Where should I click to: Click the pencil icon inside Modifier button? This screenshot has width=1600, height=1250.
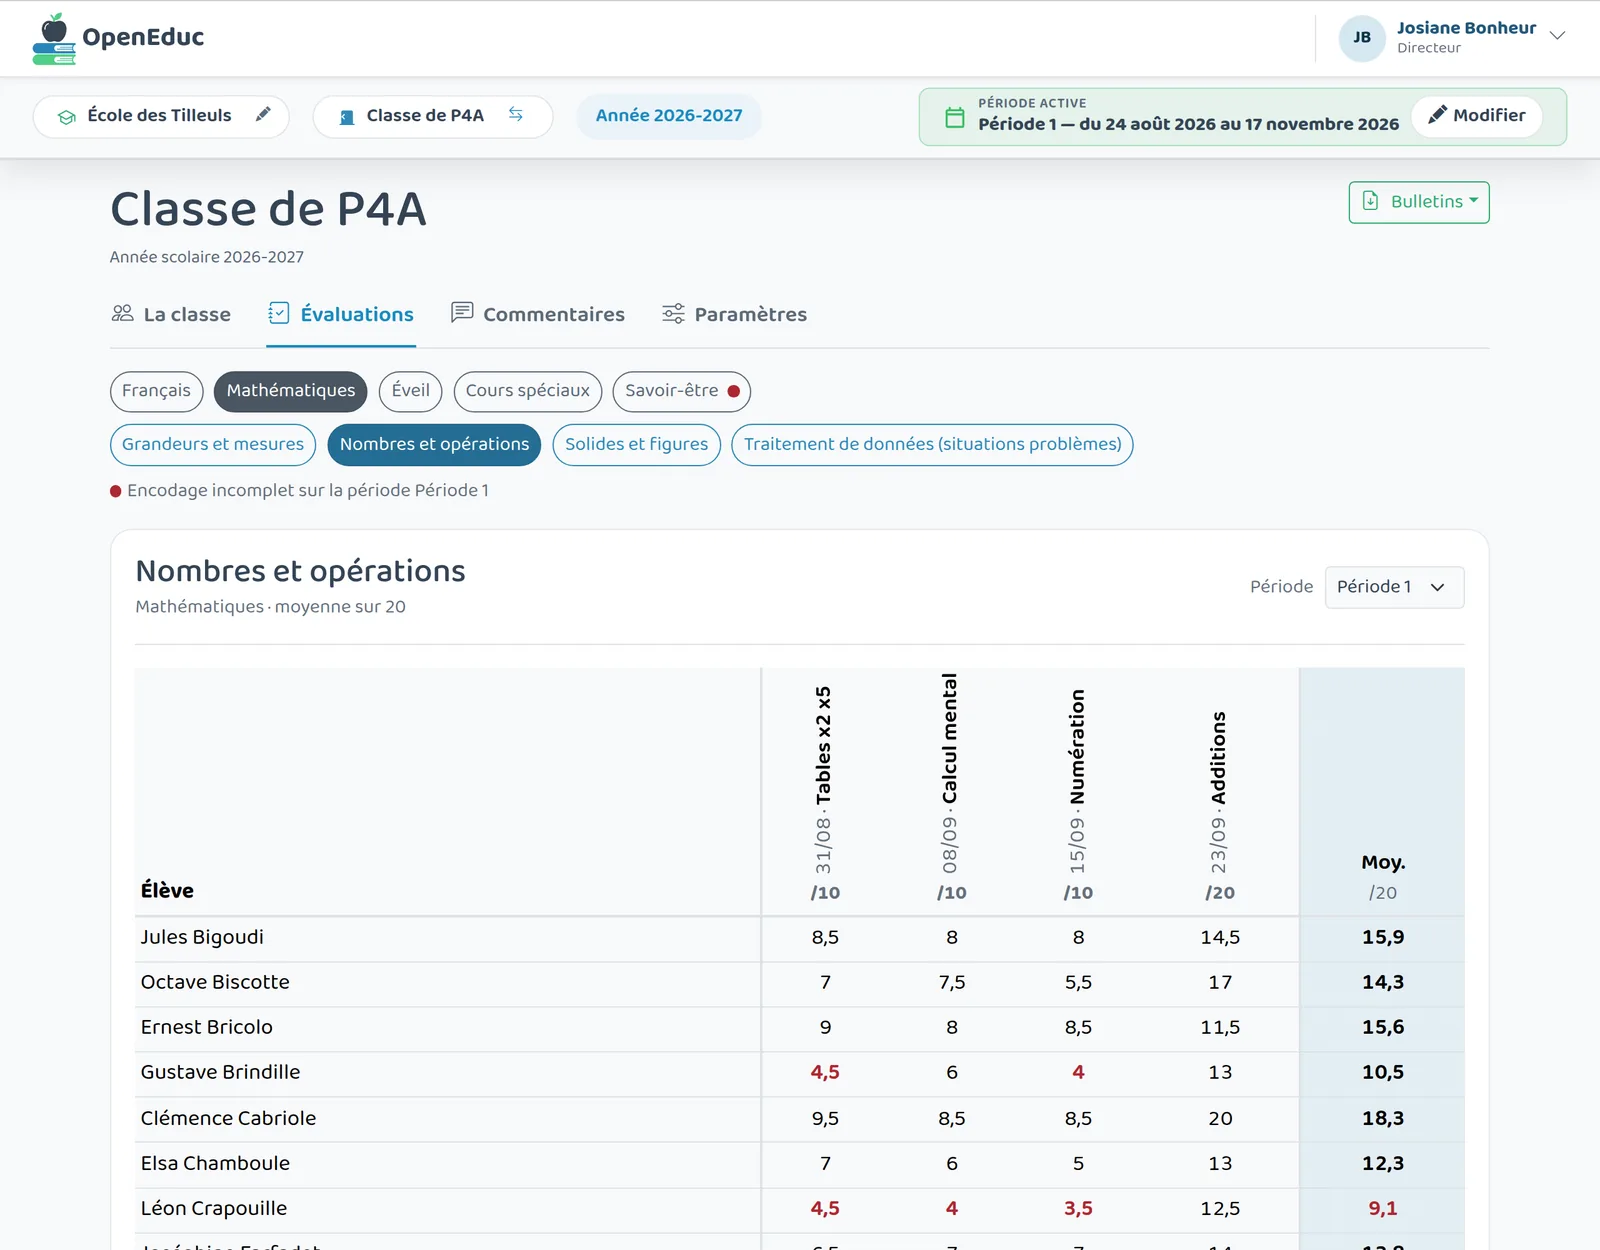pyautogui.click(x=1437, y=115)
